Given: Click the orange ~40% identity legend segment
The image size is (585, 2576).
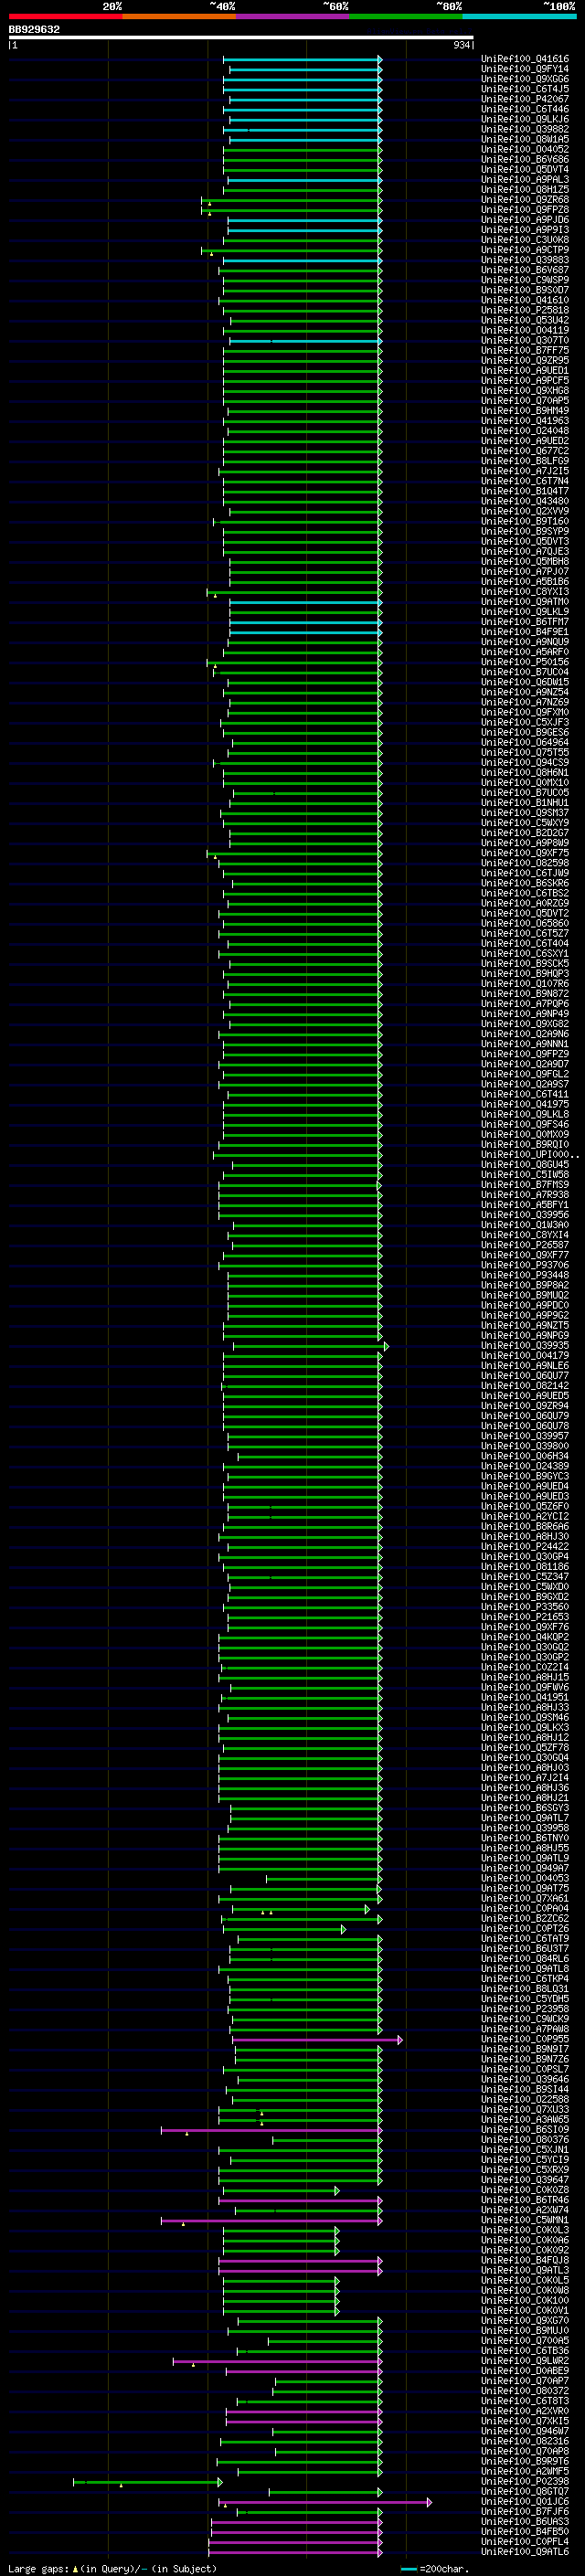Looking at the screenshot, I should click(x=179, y=17).
